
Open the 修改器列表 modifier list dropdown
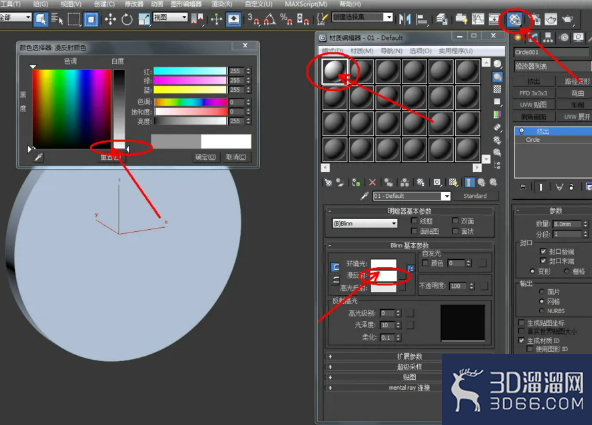coord(552,66)
